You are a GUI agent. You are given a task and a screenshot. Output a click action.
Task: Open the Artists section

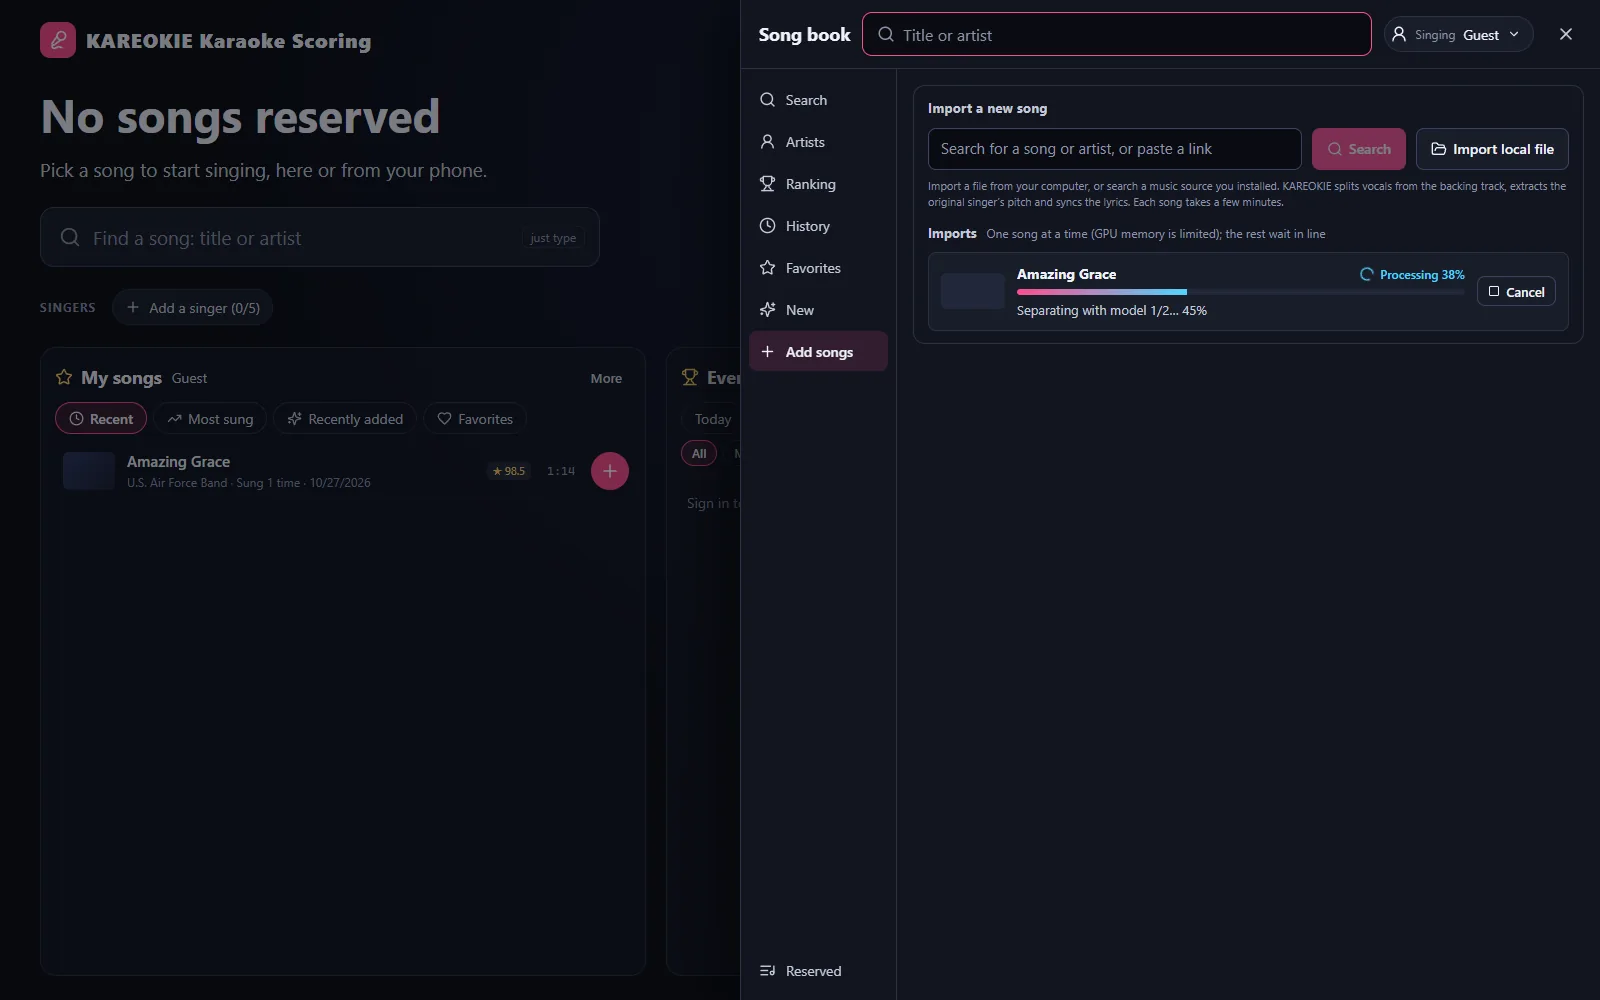[818, 142]
